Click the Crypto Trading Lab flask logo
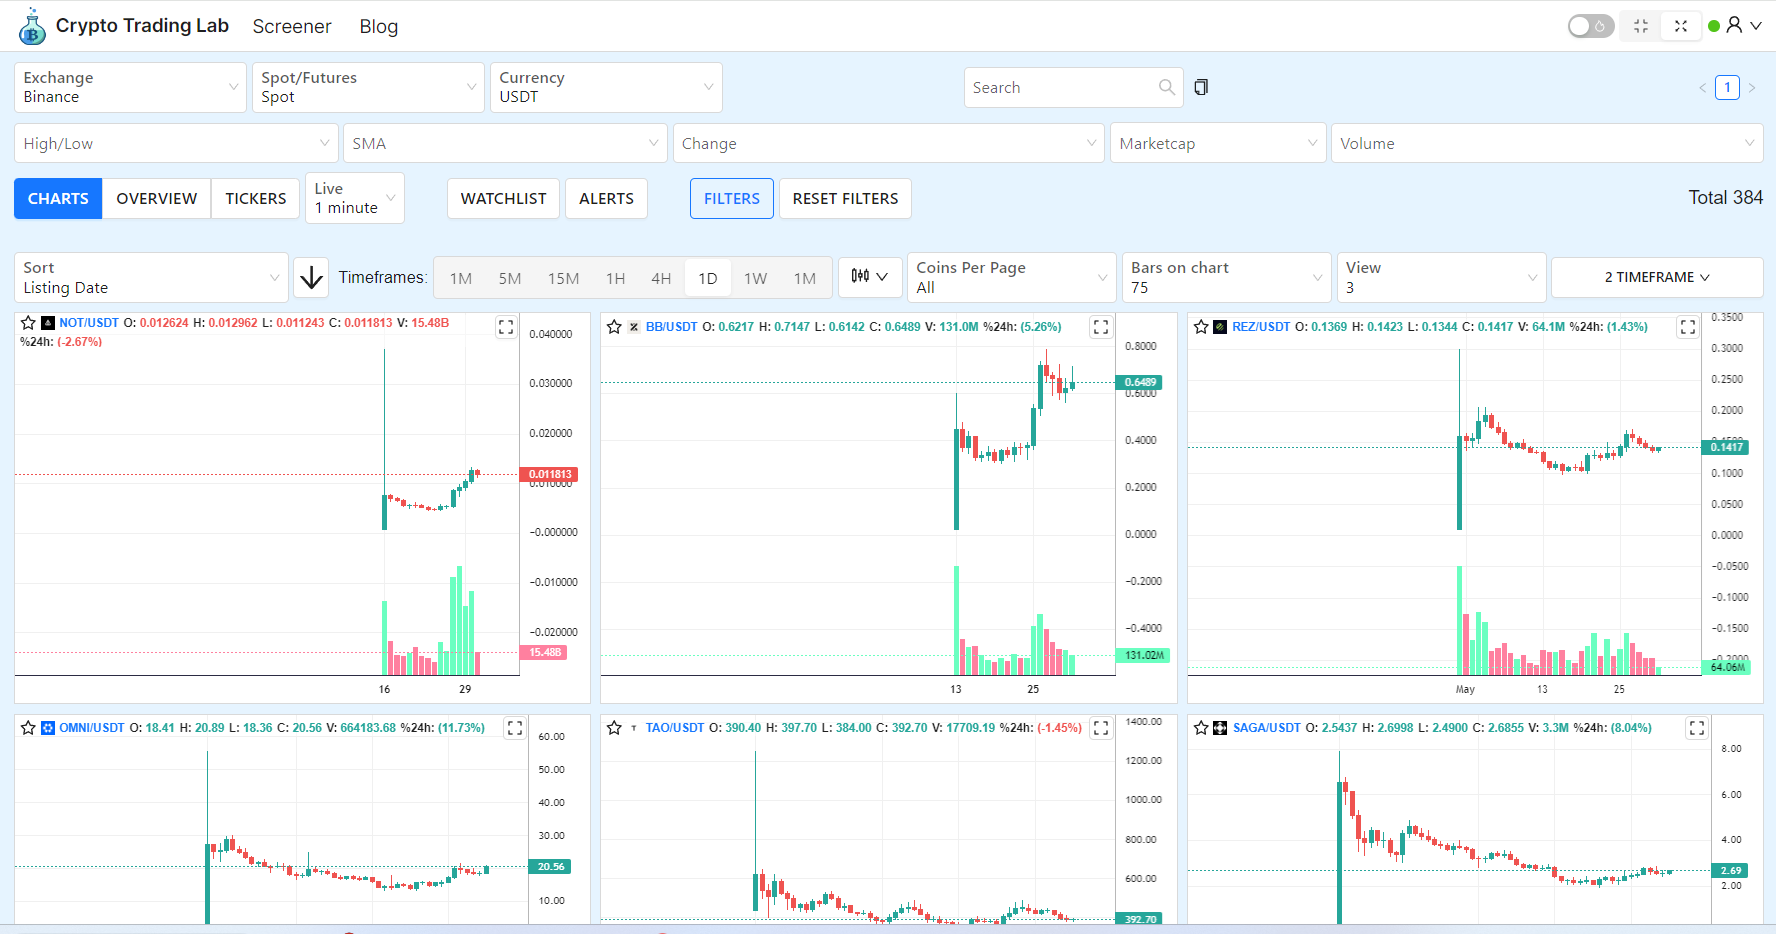The width and height of the screenshot is (1776, 934). [x=32, y=27]
